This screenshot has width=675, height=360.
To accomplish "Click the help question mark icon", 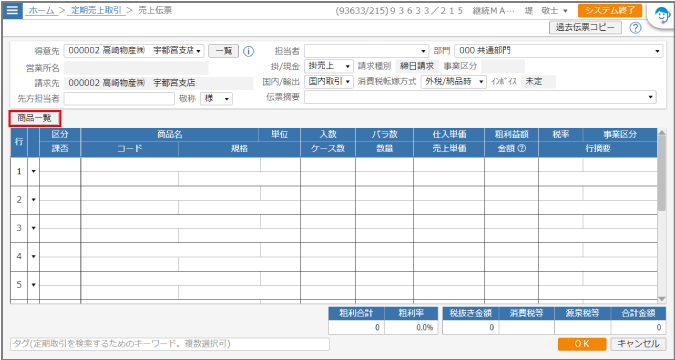I will [x=635, y=28].
